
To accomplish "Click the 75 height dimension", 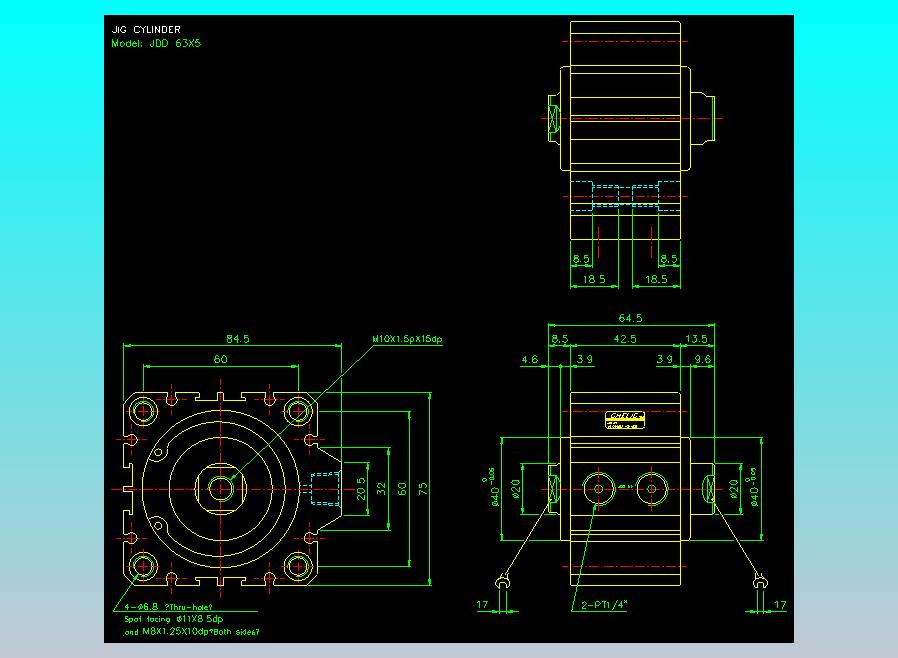I will coord(423,488).
